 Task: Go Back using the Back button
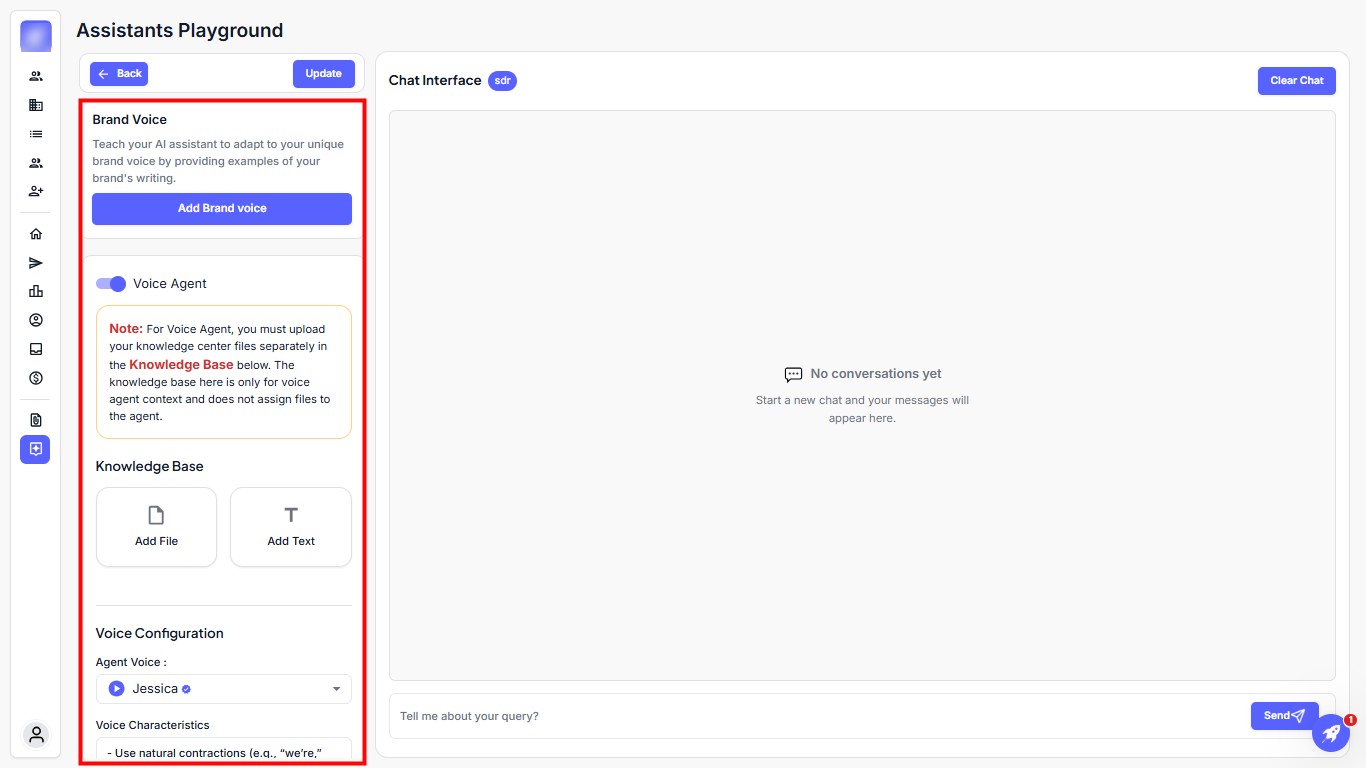point(119,74)
